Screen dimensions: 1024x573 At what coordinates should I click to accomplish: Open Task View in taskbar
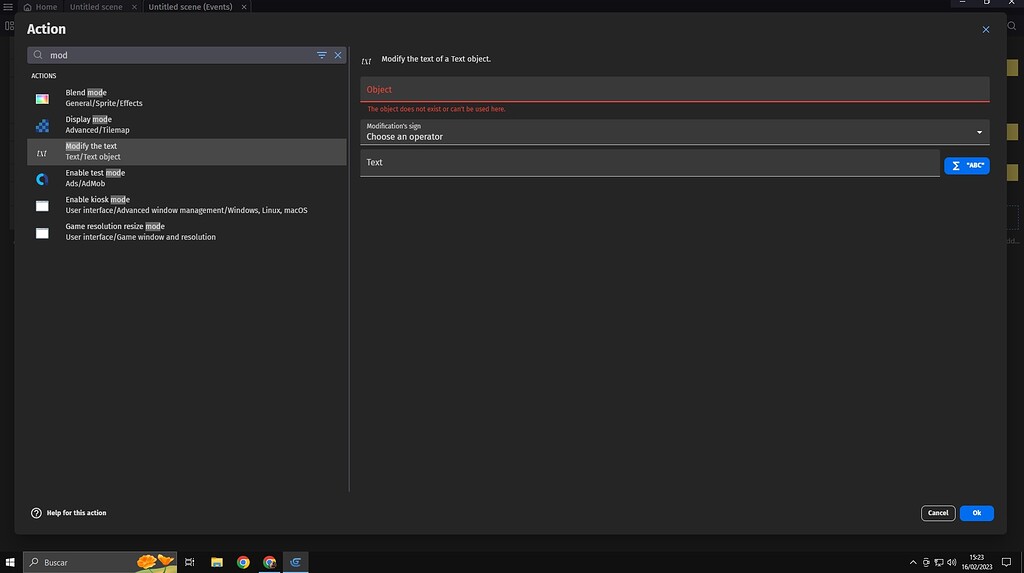[189, 563]
